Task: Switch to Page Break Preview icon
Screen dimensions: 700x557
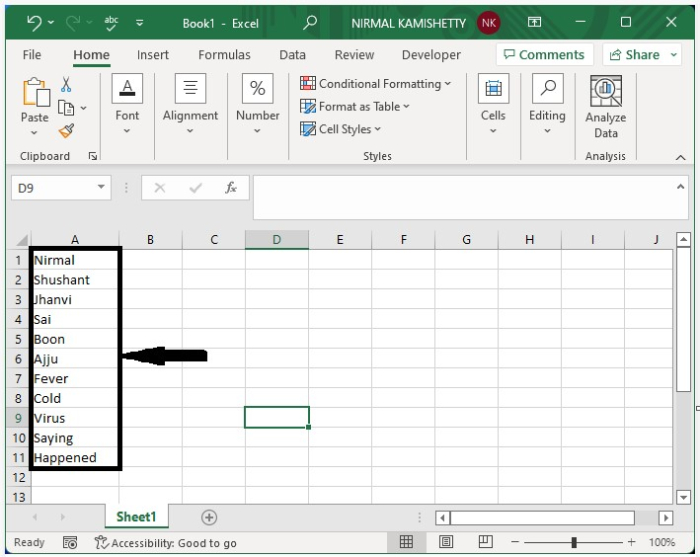Action: tap(485, 542)
